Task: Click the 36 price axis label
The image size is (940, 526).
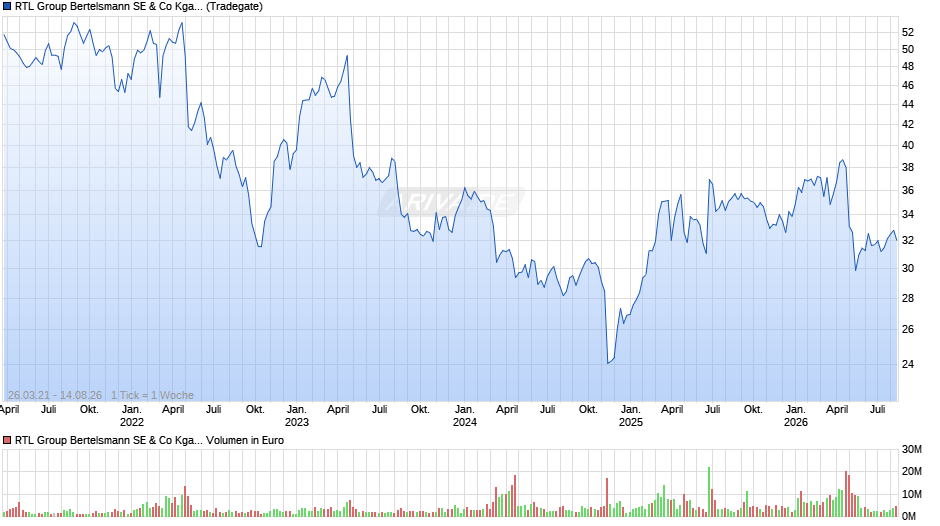Action: [x=908, y=190]
